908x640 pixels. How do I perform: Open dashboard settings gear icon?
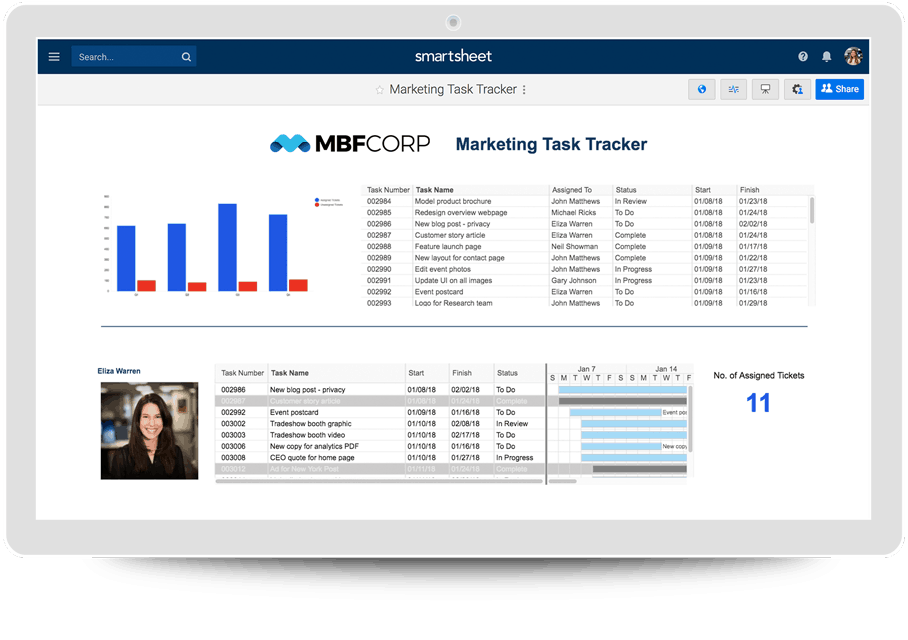click(797, 89)
